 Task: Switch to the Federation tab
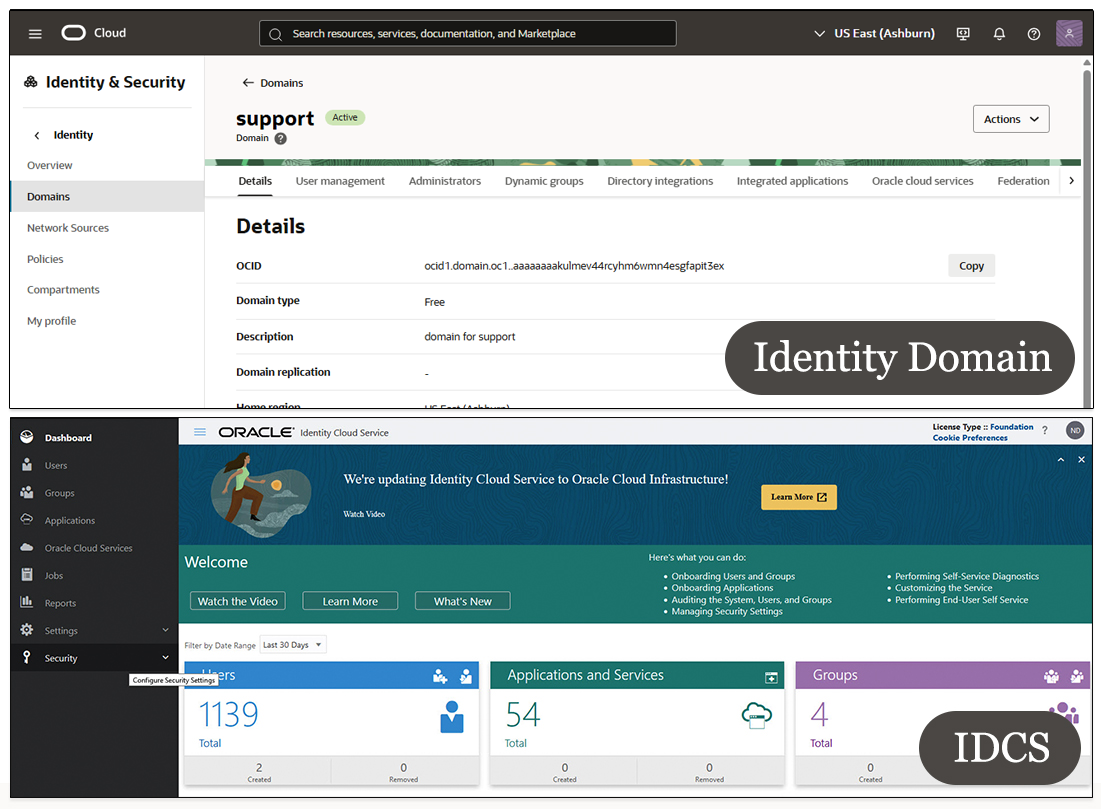[x=1023, y=181]
